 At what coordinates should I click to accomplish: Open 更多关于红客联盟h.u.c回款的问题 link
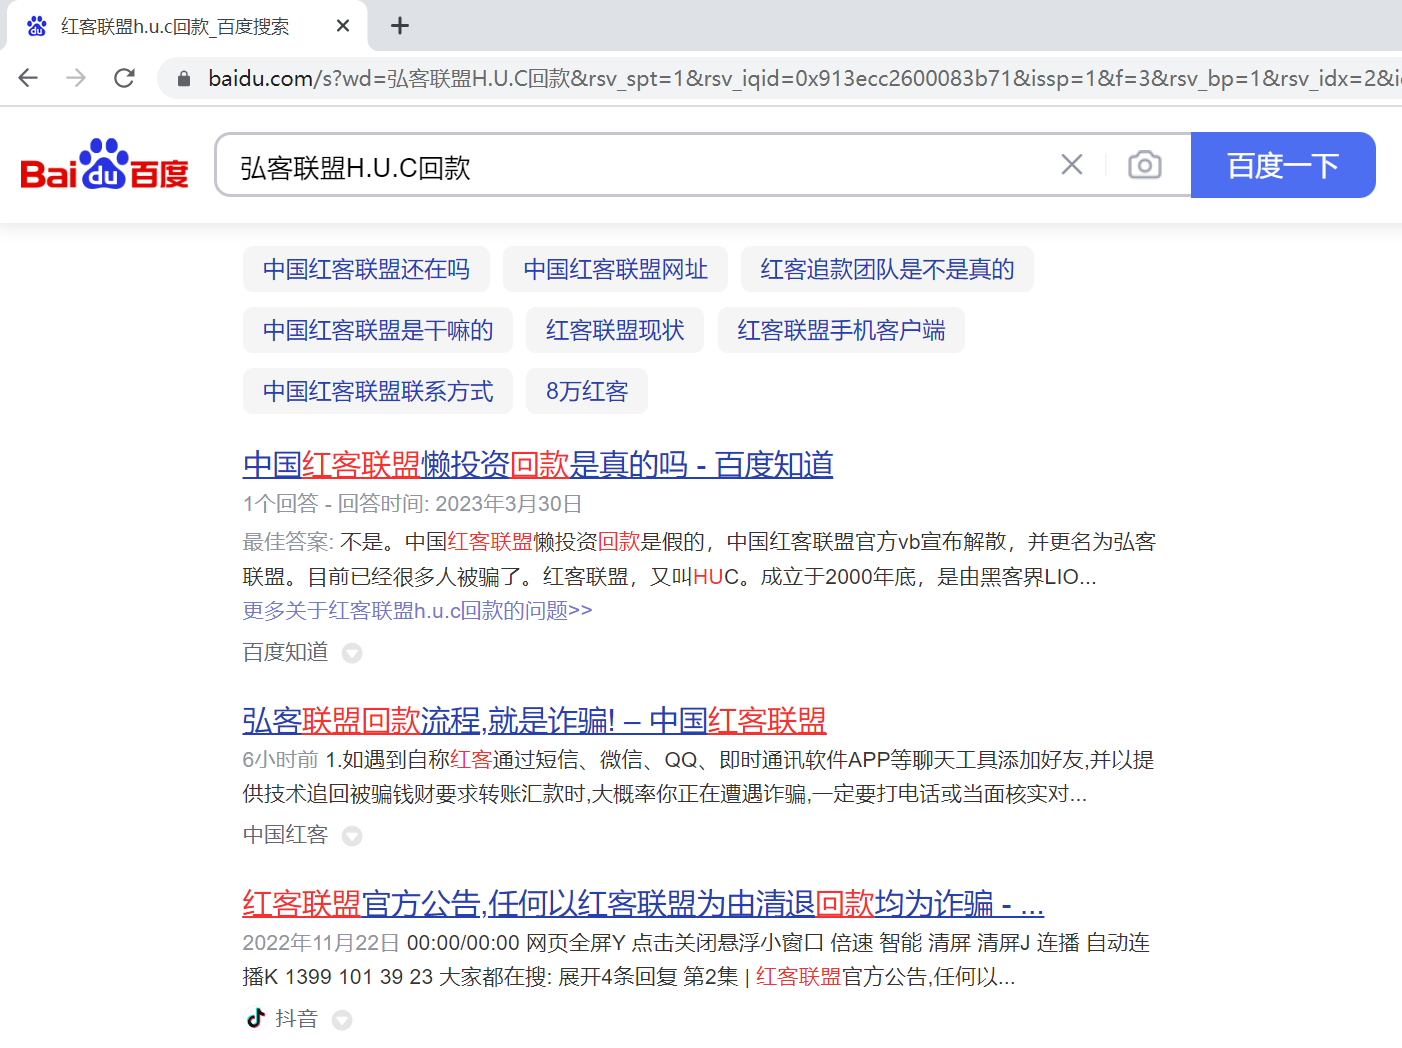417,610
